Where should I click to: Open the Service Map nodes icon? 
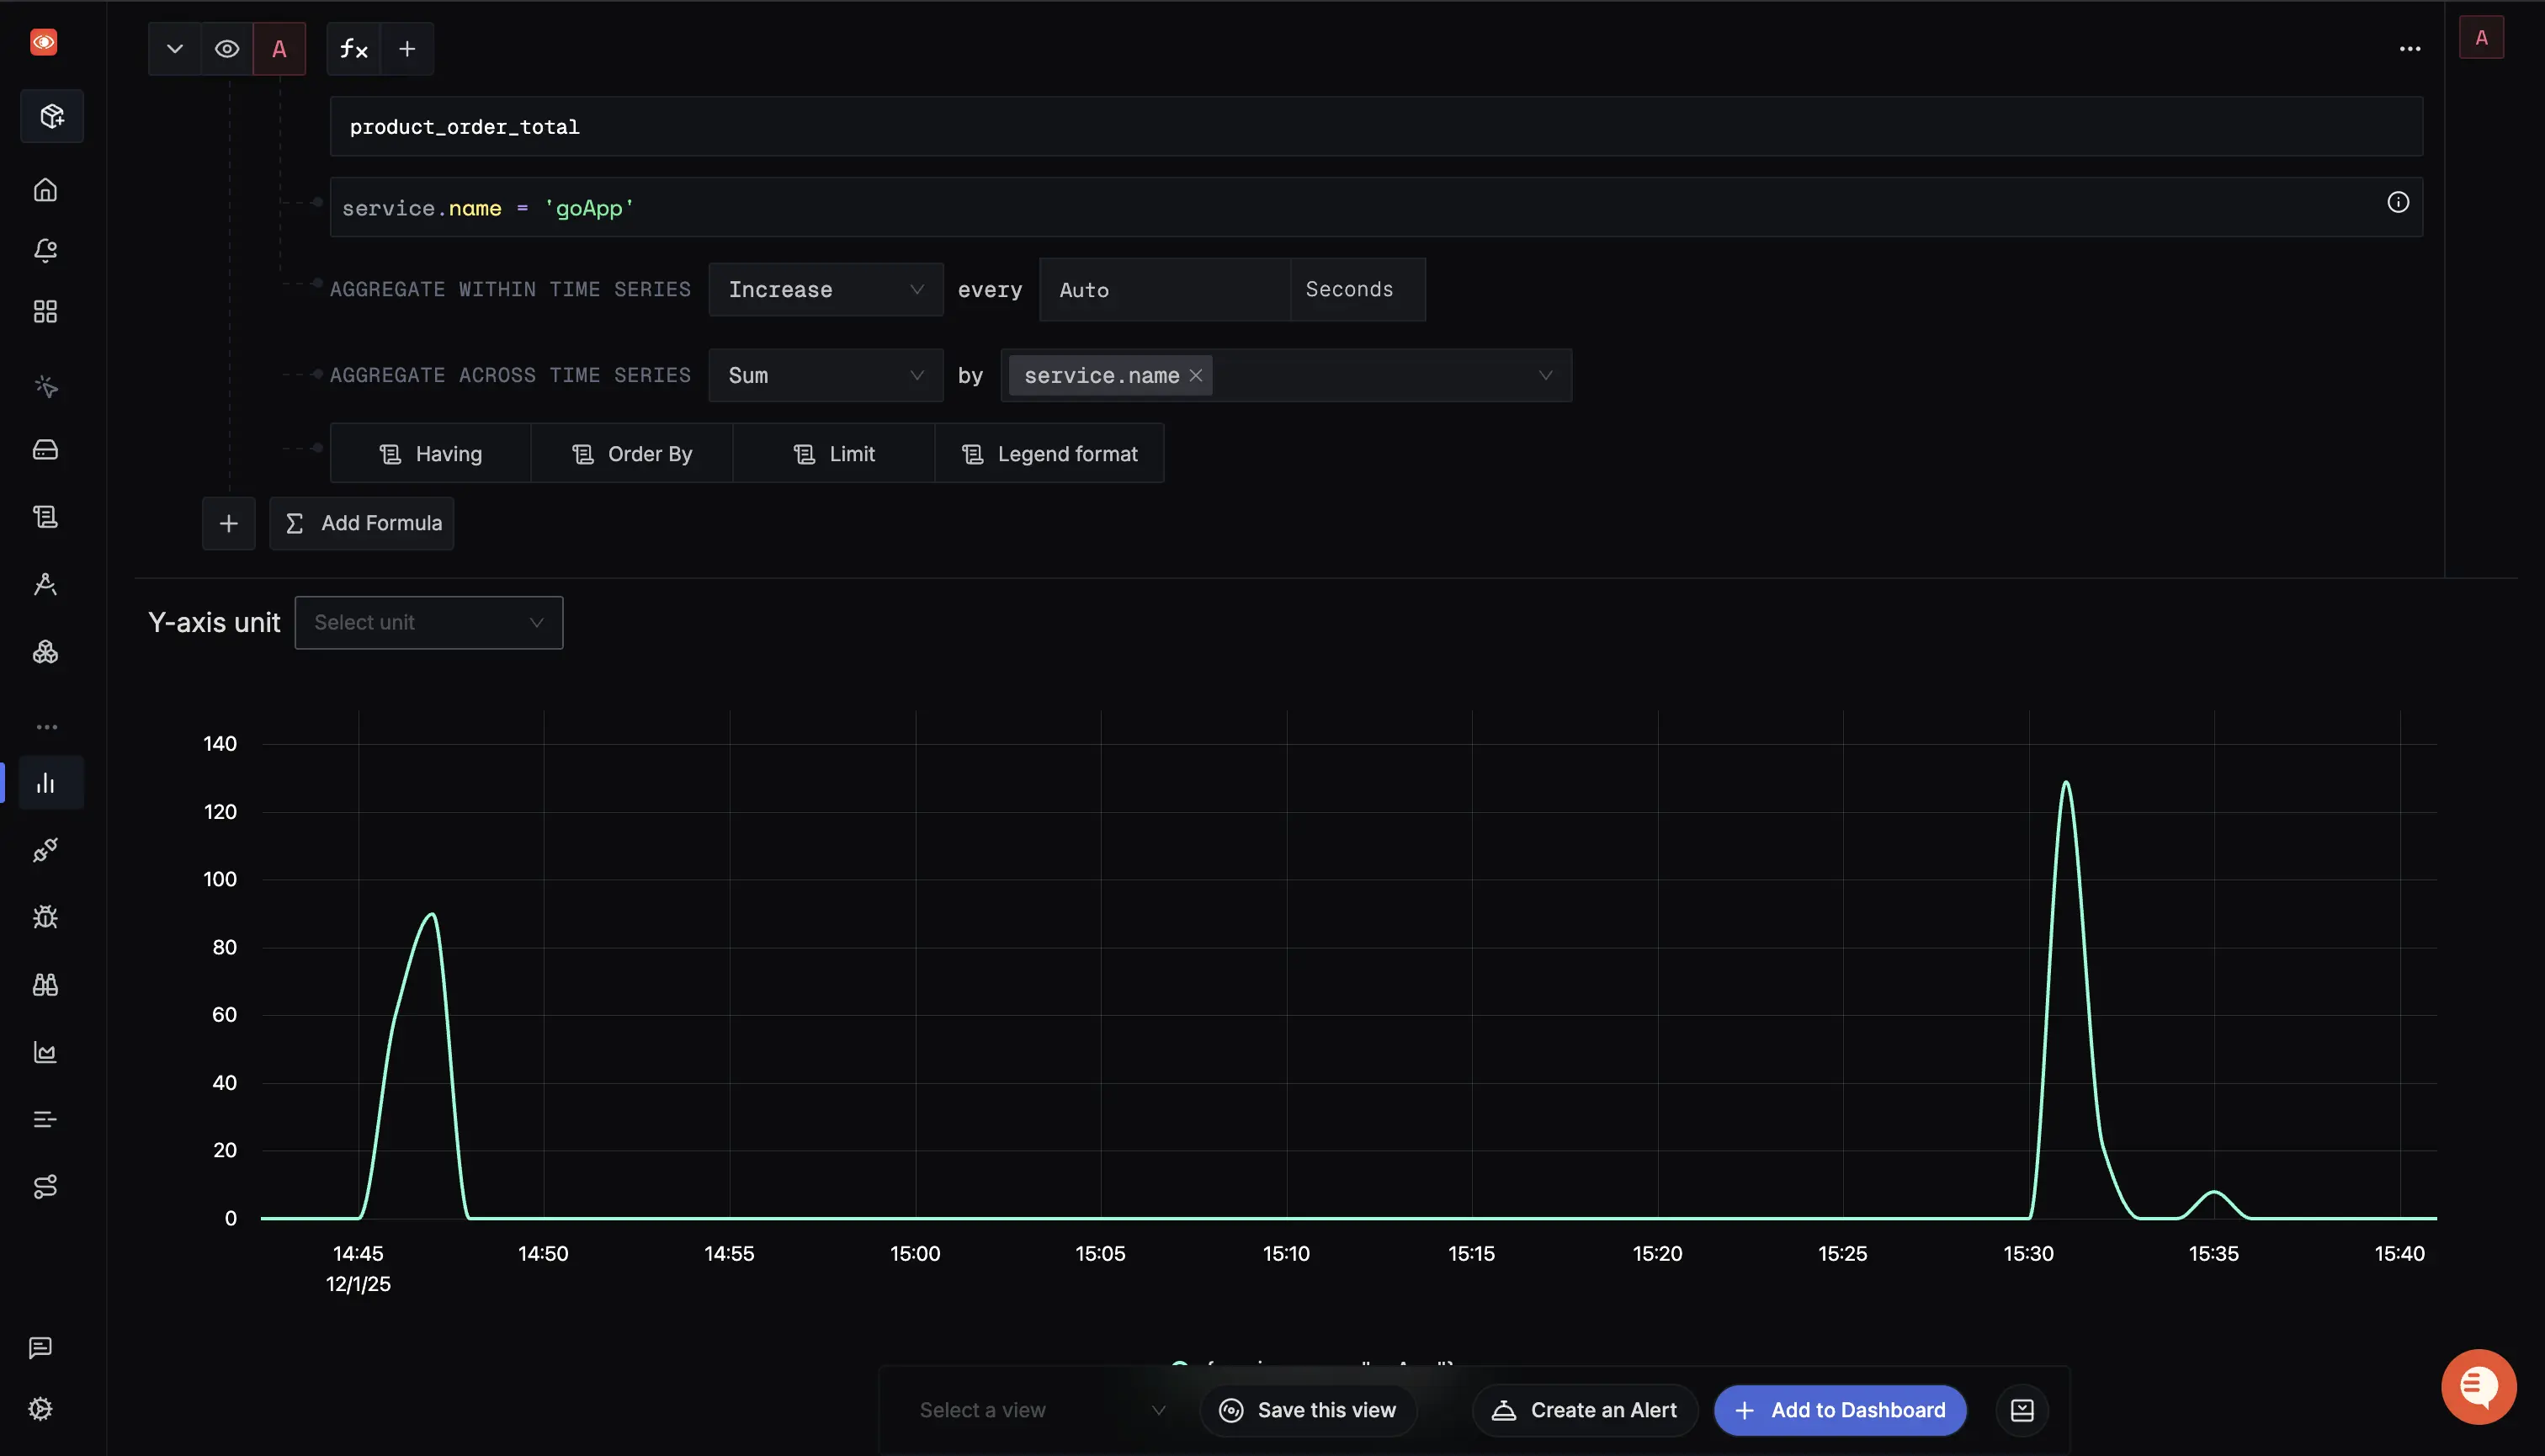(x=45, y=652)
